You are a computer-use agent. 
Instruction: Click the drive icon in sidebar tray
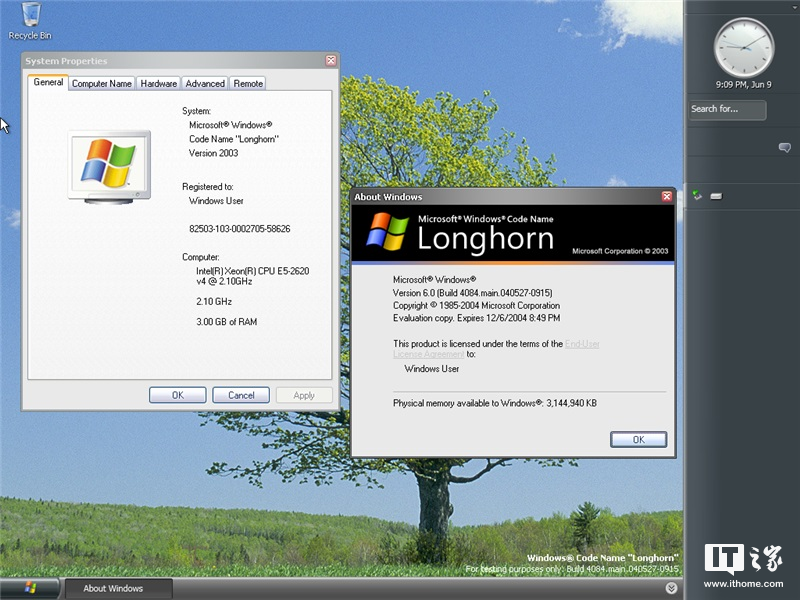pos(716,196)
